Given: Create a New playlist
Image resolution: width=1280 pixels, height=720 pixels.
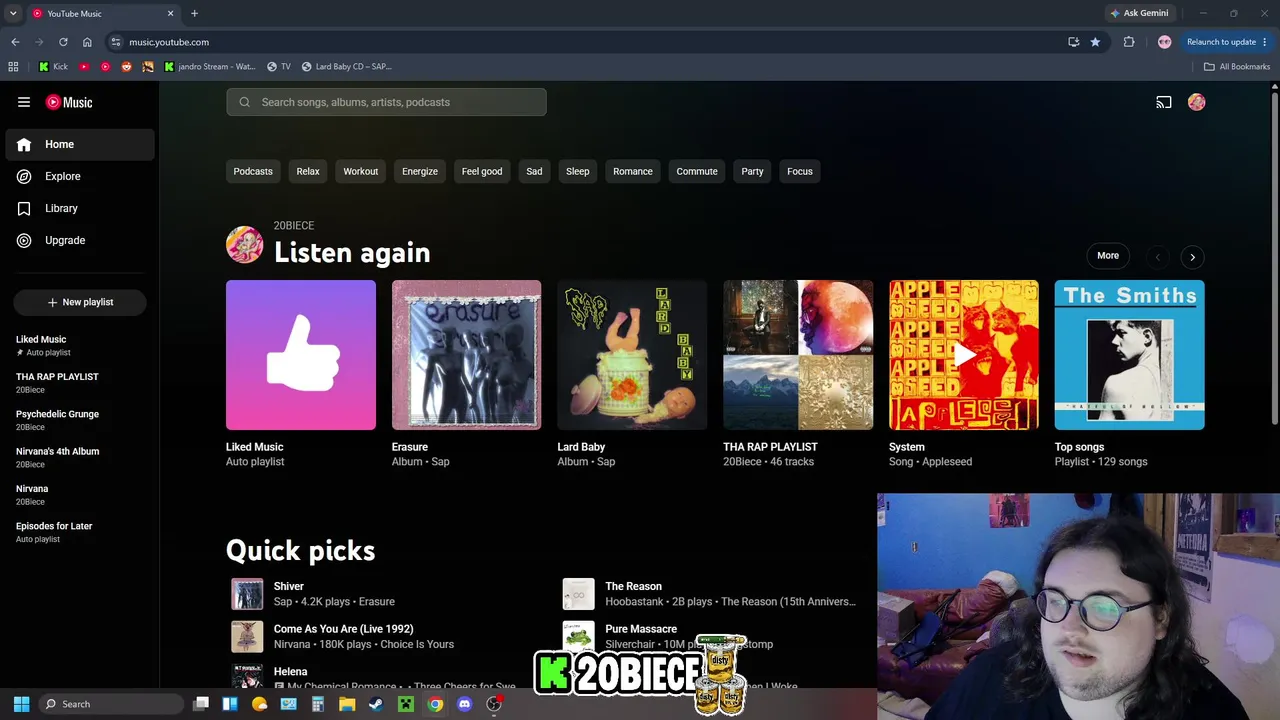Looking at the screenshot, I should tap(80, 302).
